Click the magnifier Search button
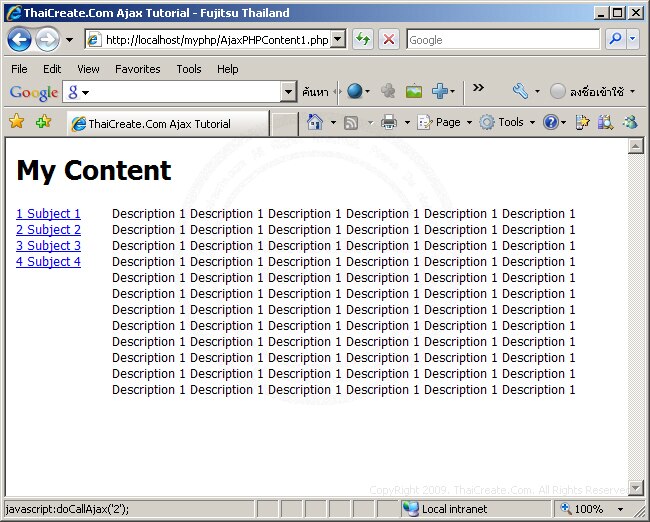The height and width of the screenshot is (522, 650). click(616, 40)
